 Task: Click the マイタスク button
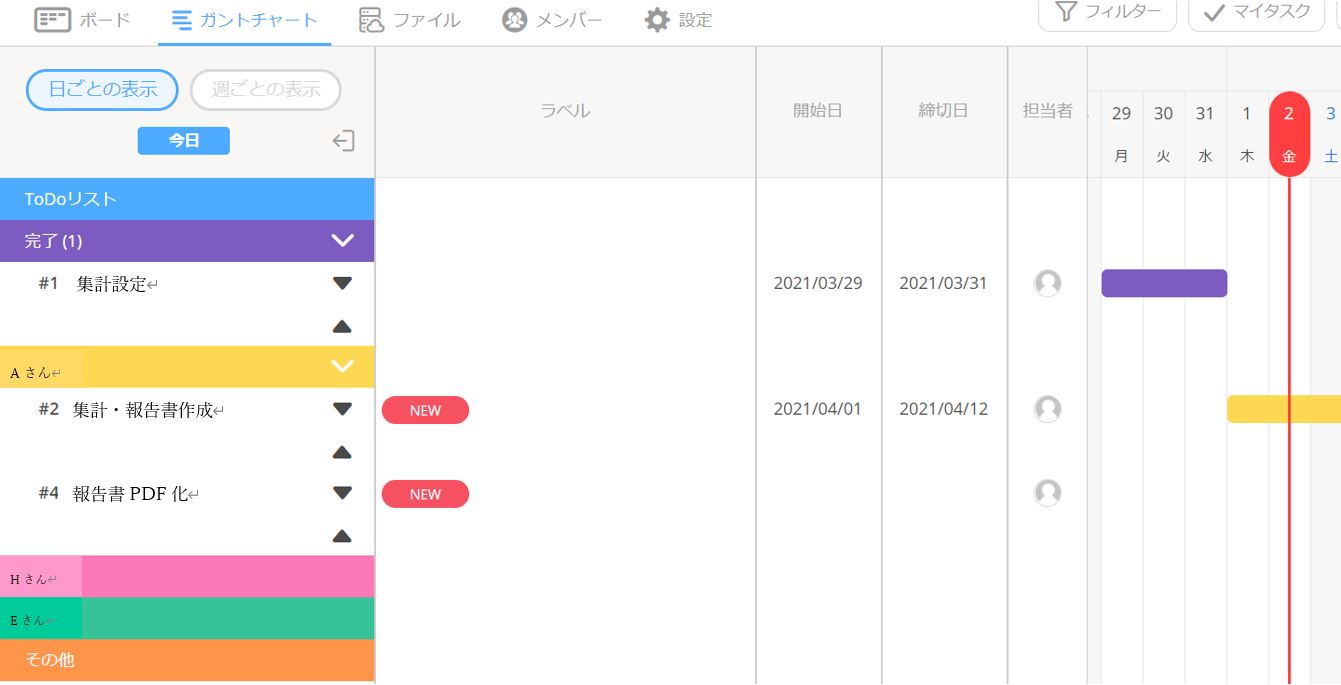point(1256,14)
